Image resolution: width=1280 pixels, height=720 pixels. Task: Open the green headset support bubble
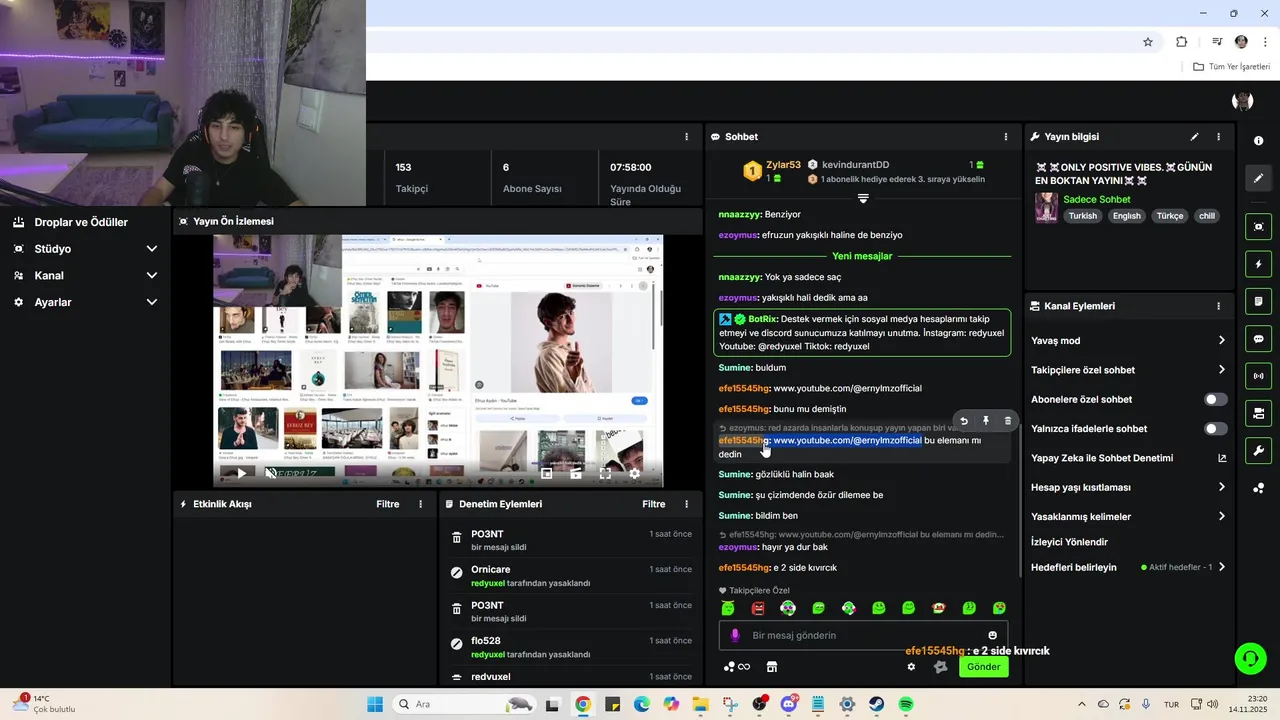click(x=1250, y=658)
